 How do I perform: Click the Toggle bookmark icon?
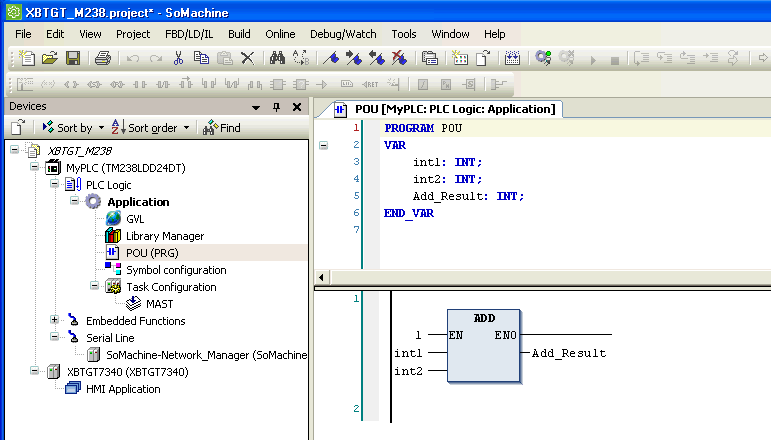pyautogui.click(x=330, y=58)
